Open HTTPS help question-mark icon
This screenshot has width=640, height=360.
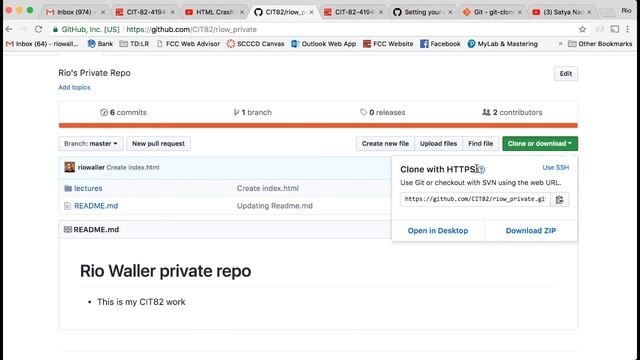click(482, 169)
